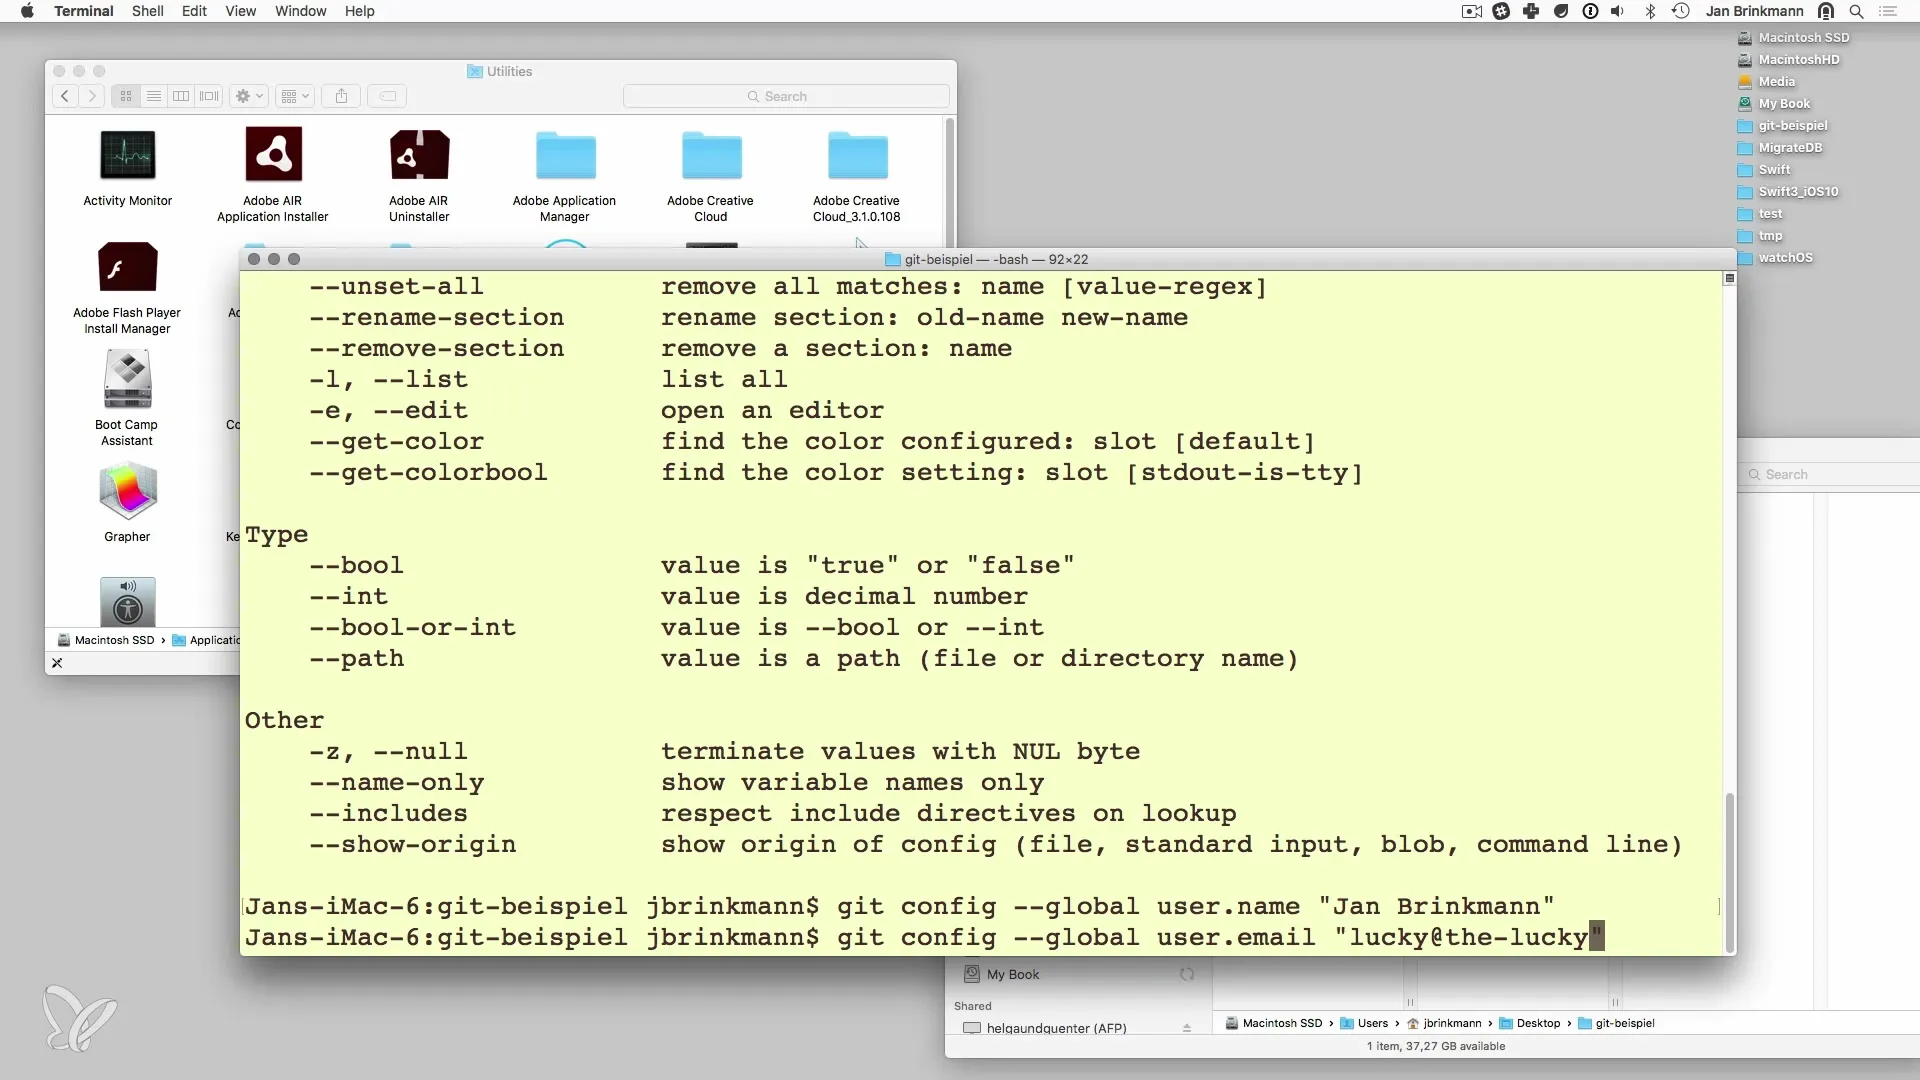Viewport: 1920px width, 1080px height.
Task: Open the View menu
Action: click(240, 11)
